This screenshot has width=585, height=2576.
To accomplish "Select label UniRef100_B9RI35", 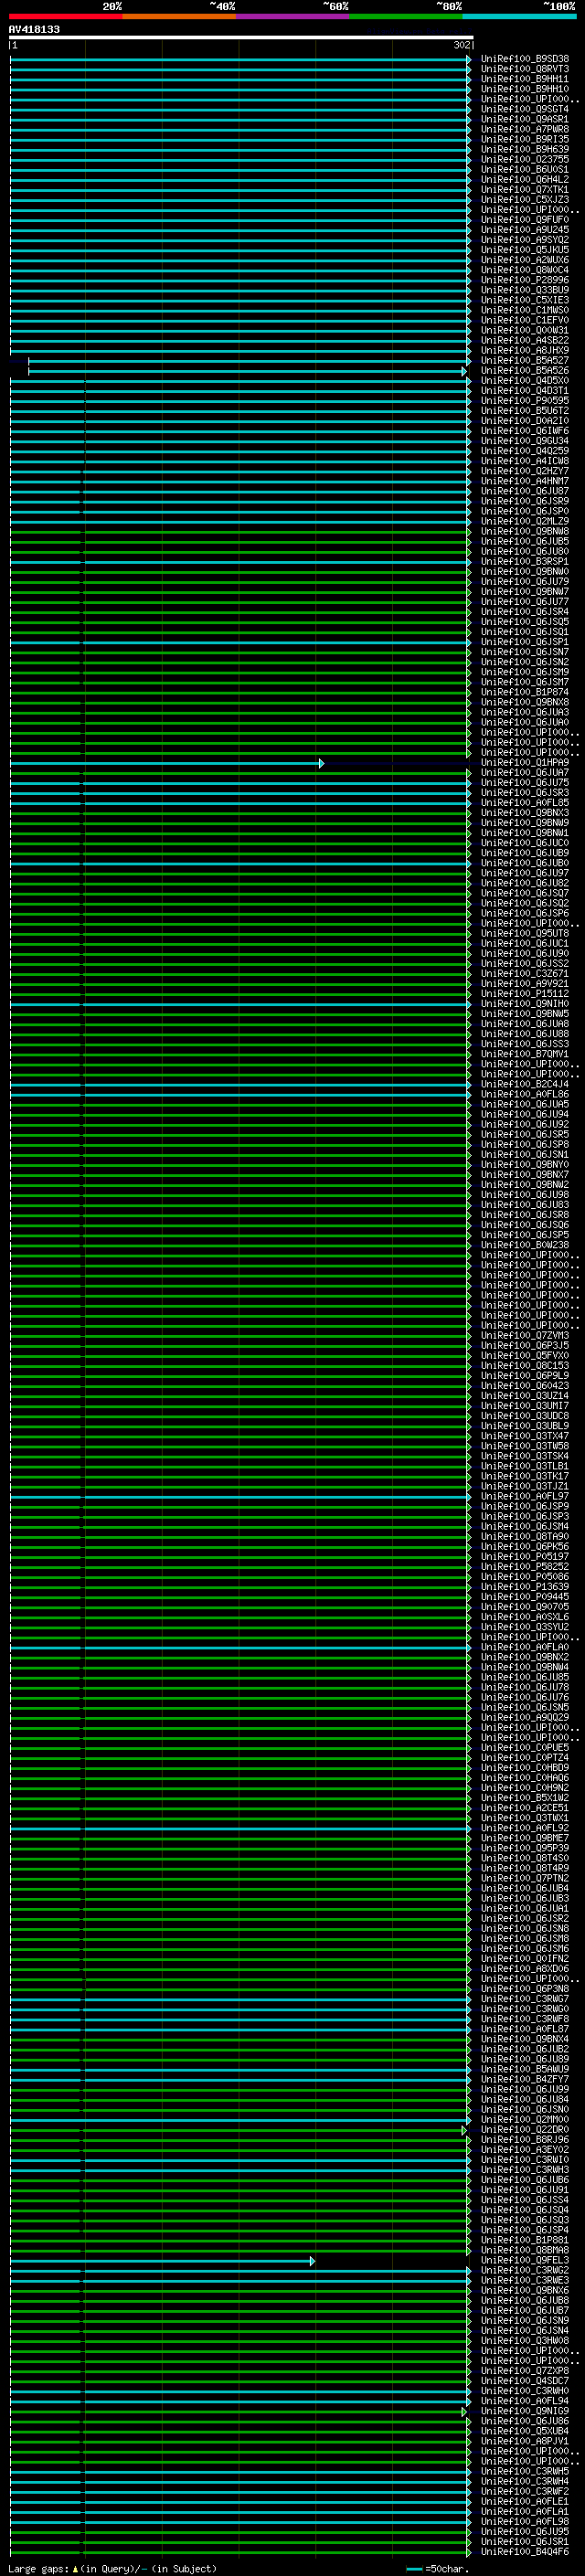I will 524,139.
